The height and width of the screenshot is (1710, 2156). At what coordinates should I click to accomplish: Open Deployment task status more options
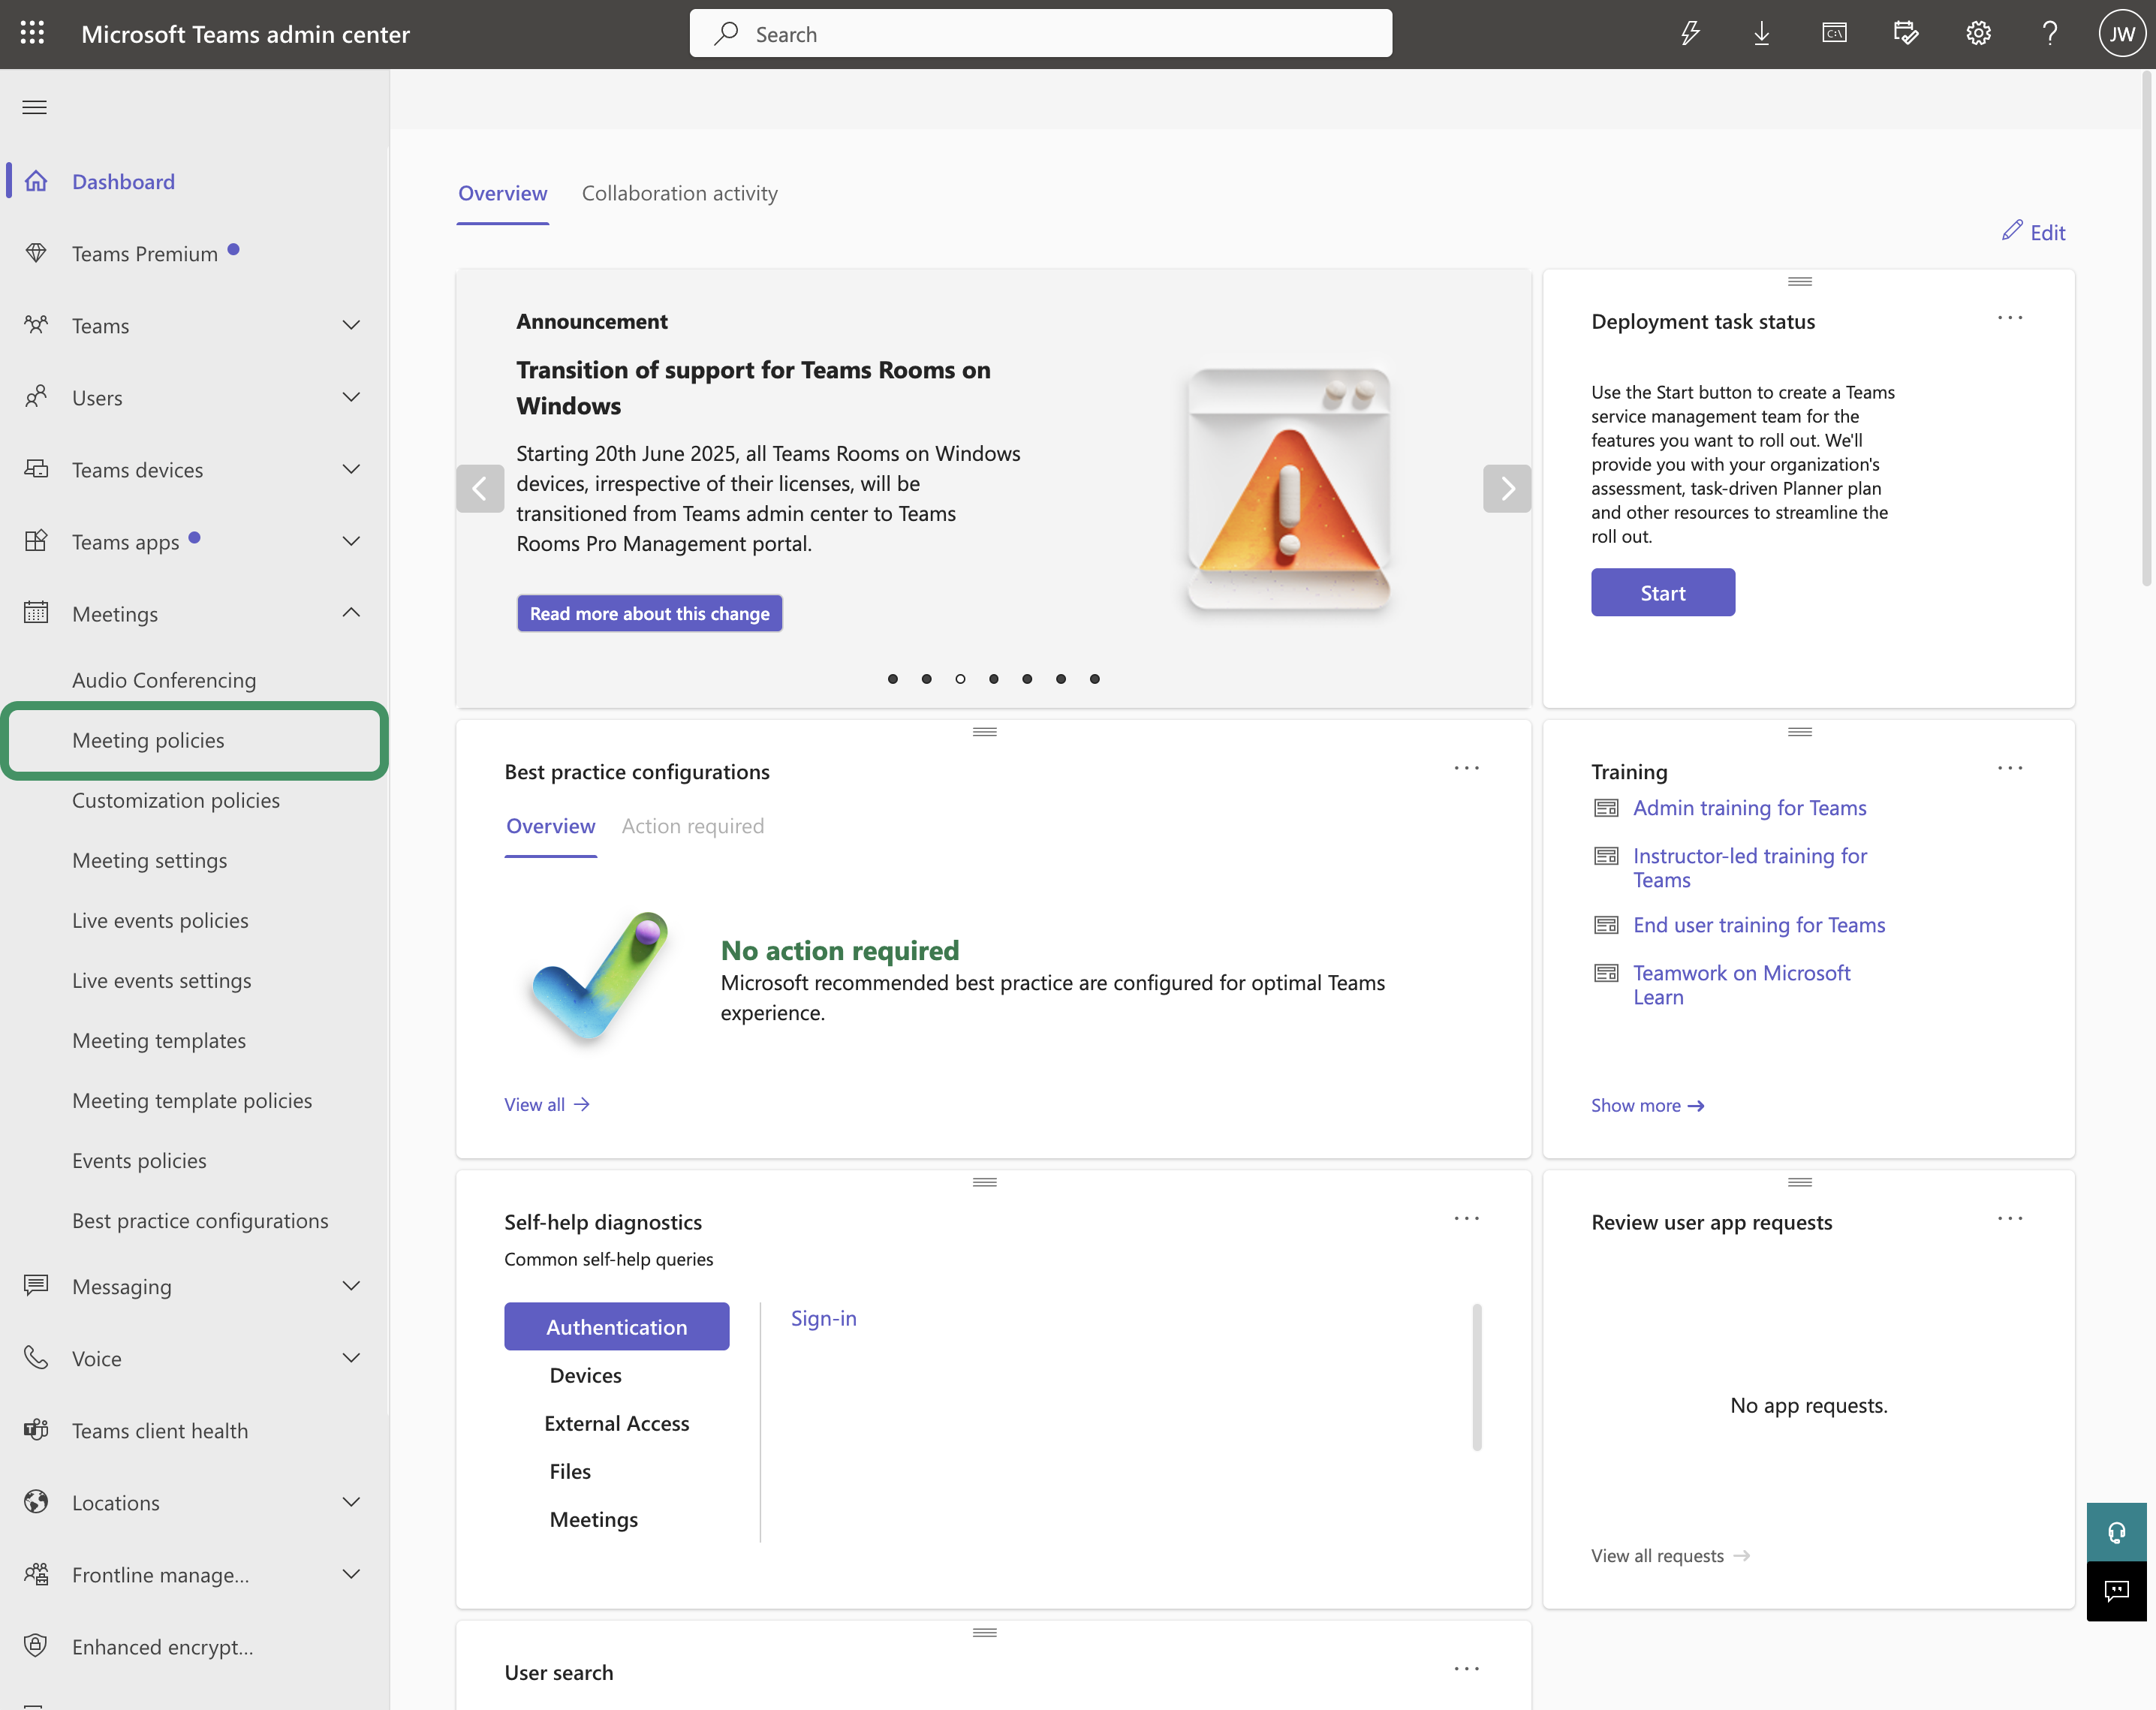click(x=2010, y=319)
